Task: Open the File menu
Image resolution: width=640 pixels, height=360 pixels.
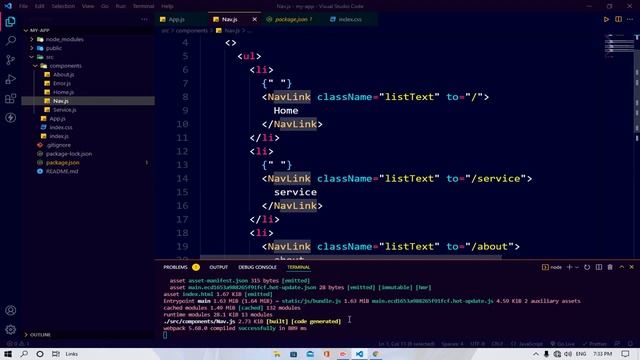Action: coord(23,6)
